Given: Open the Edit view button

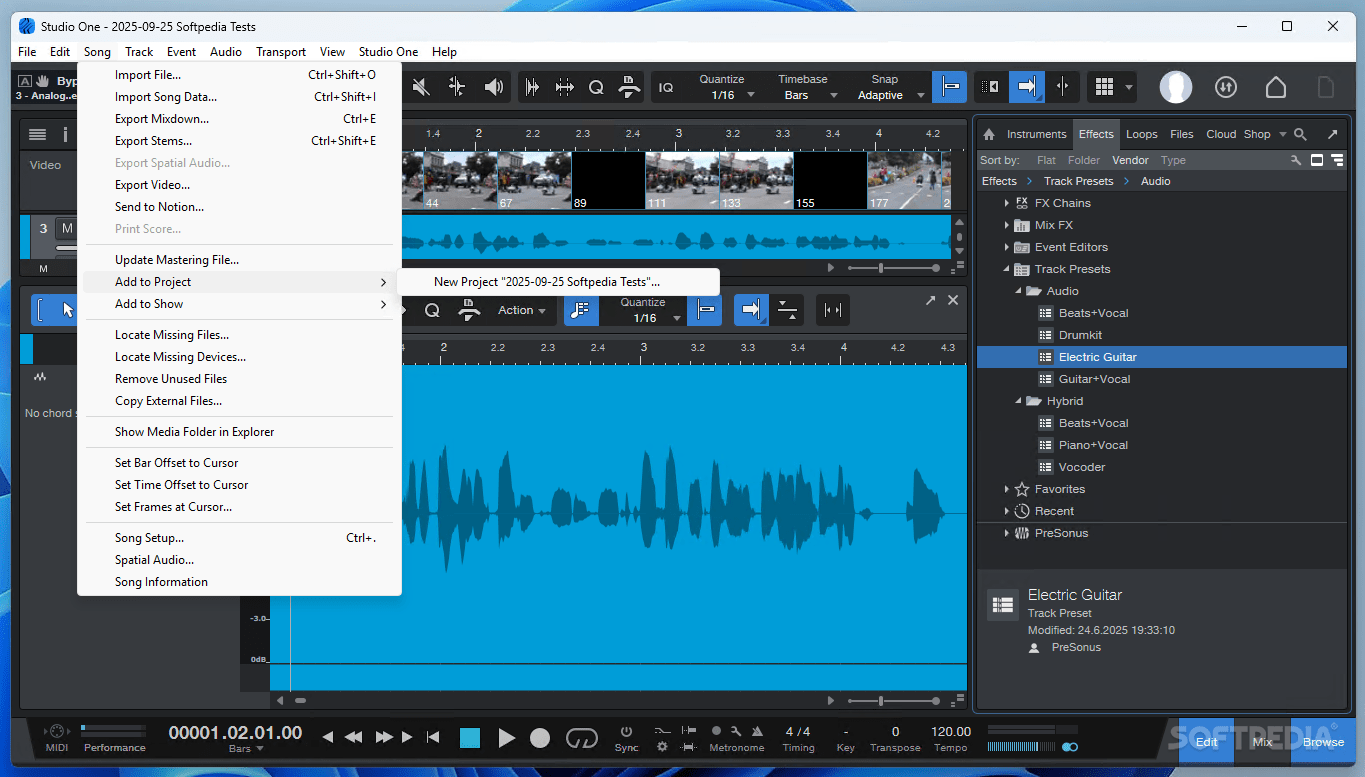Looking at the screenshot, I should [x=1207, y=742].
